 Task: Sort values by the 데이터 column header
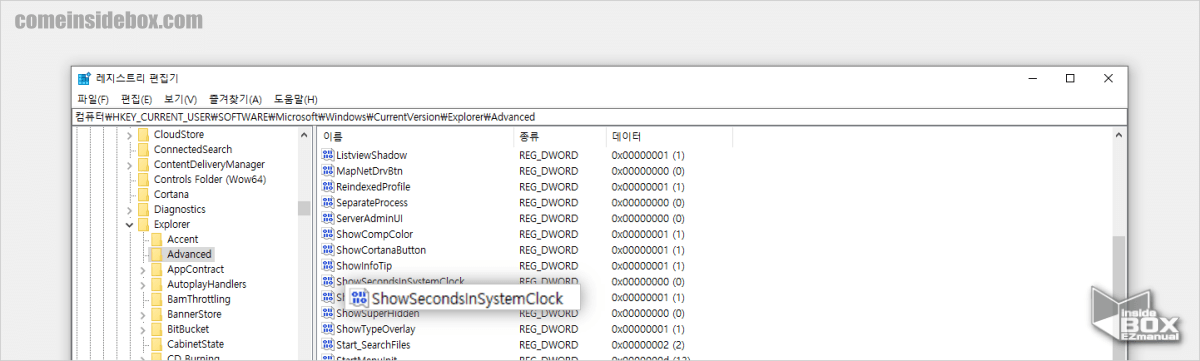point(668,136)
